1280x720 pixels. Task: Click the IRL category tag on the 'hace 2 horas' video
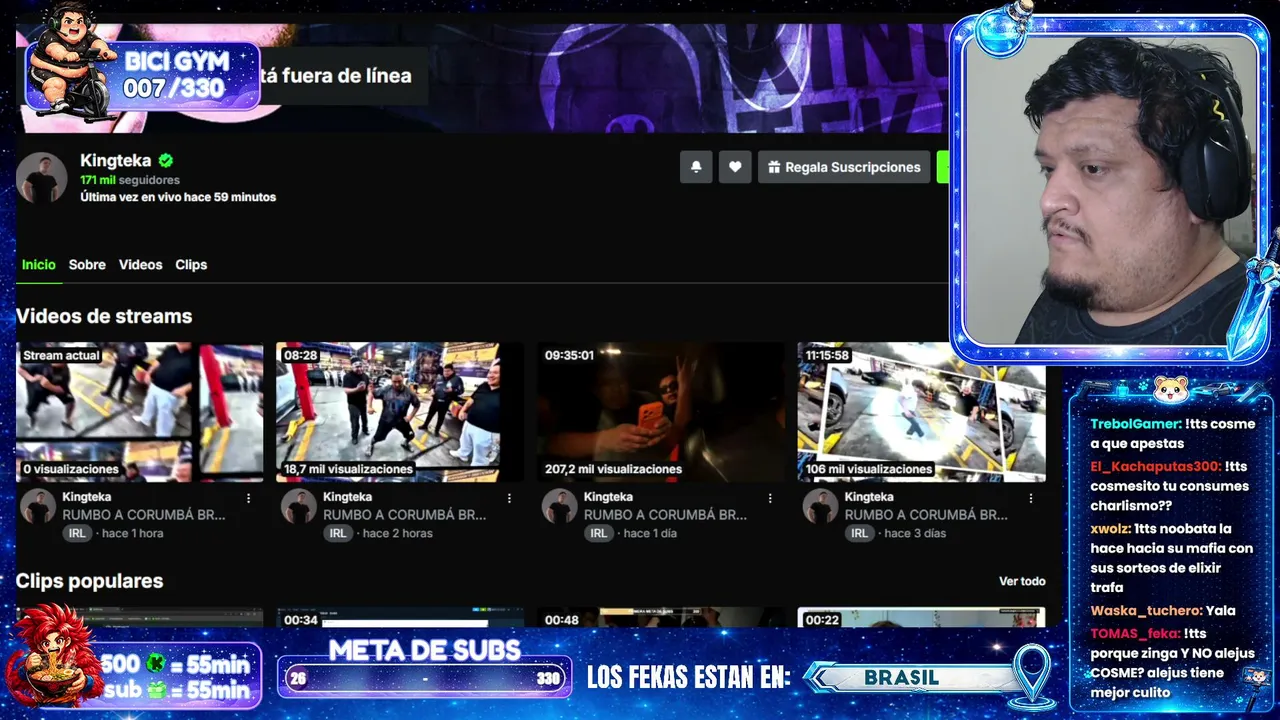pyautogui.click(x=338, y=534)
